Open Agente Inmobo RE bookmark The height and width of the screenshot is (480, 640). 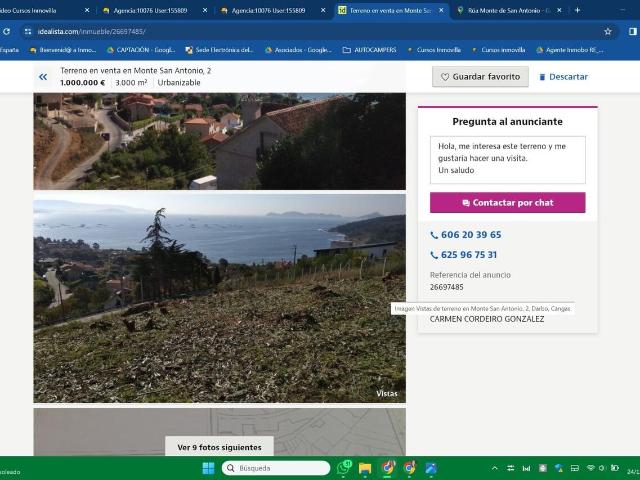pyautogui.click(x=570, y=50)
